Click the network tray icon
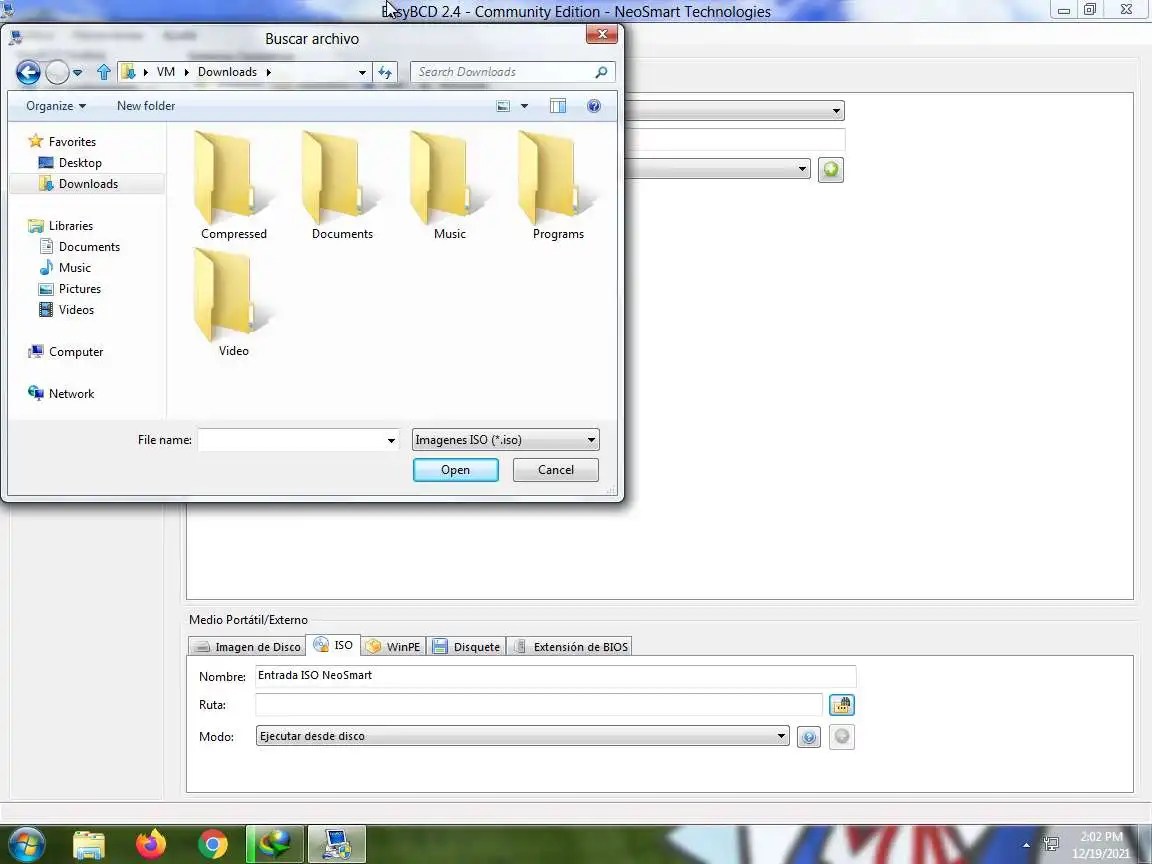Viewport: 1152px width, 864px height. (x=1051, y=845)
